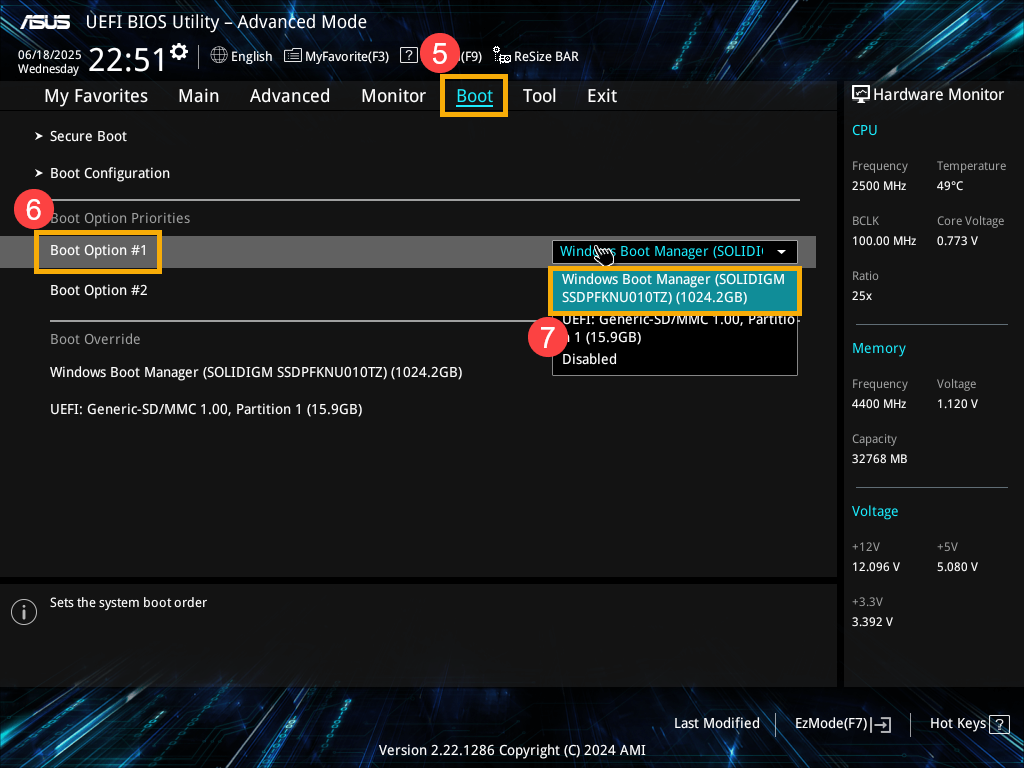Click the Hot Keys question mark icon
Viewport: 1024px width, 768px height.
999,724
